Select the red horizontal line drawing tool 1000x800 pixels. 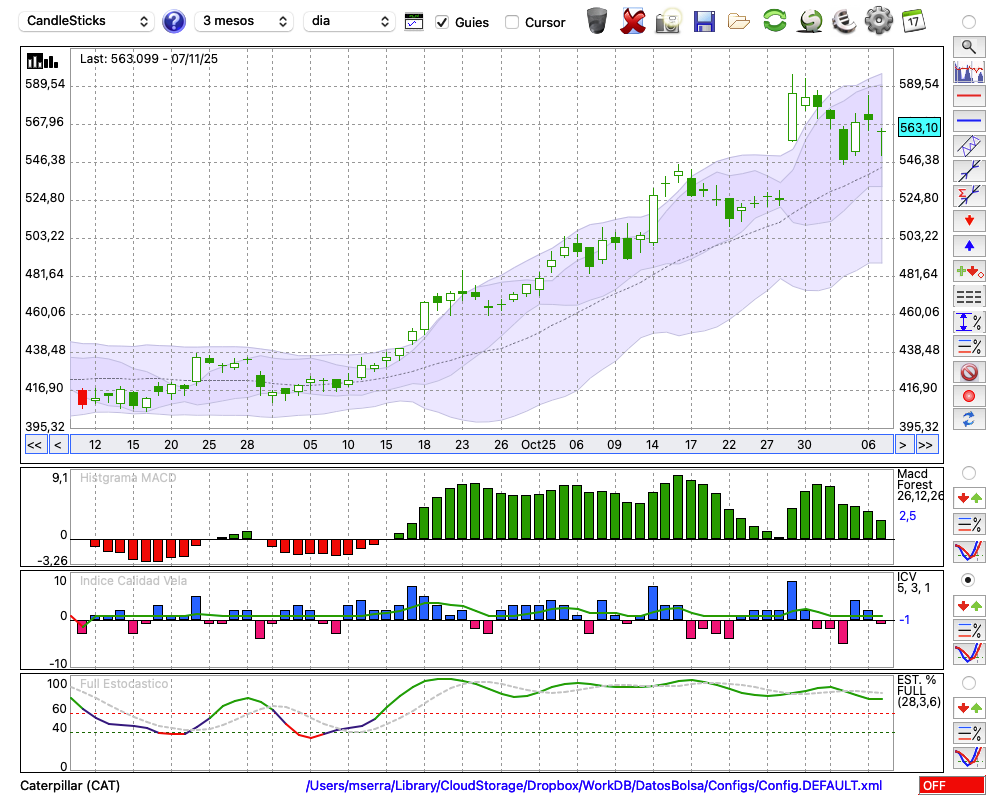click(968, 96)
